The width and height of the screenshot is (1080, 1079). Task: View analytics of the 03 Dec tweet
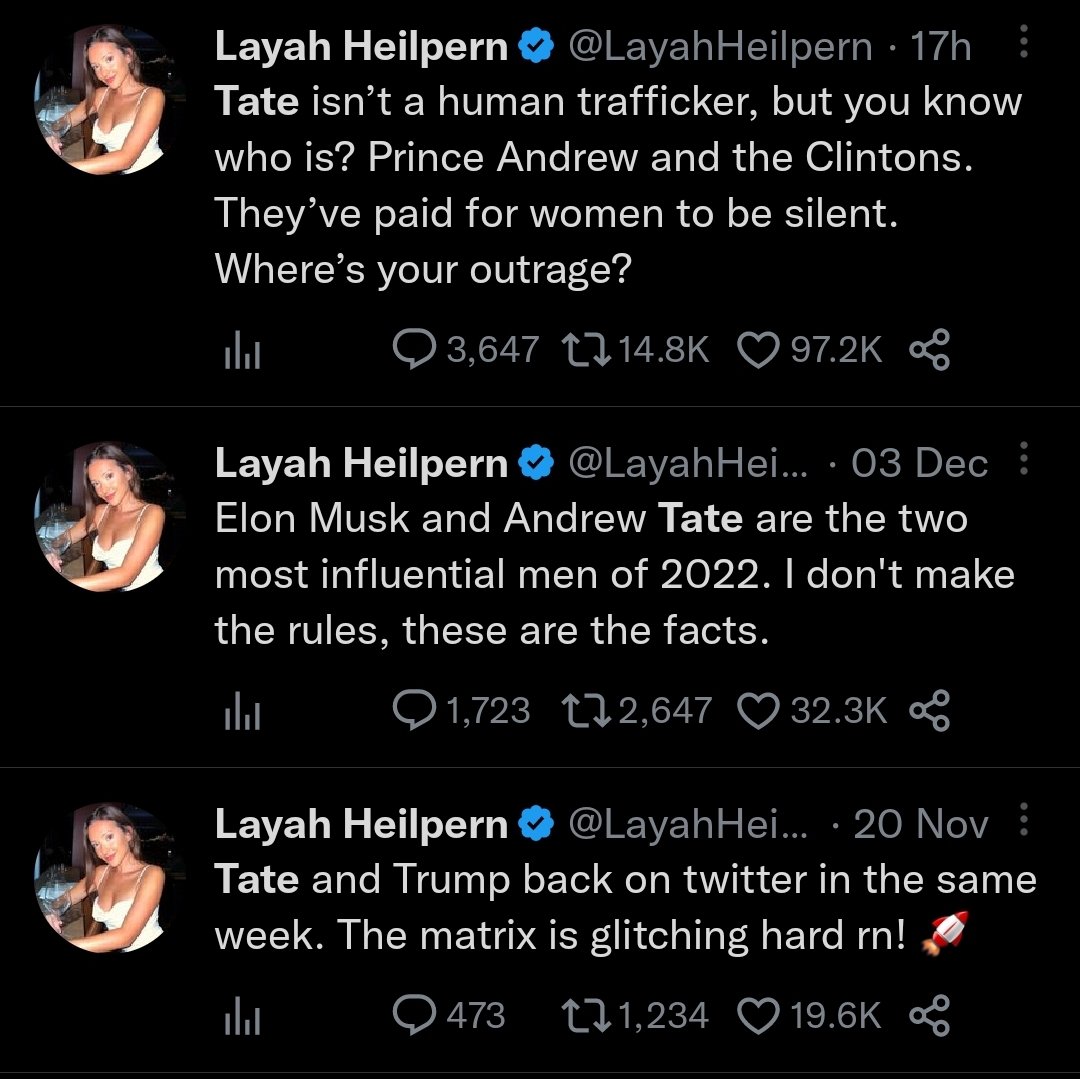tap(242, 711)
